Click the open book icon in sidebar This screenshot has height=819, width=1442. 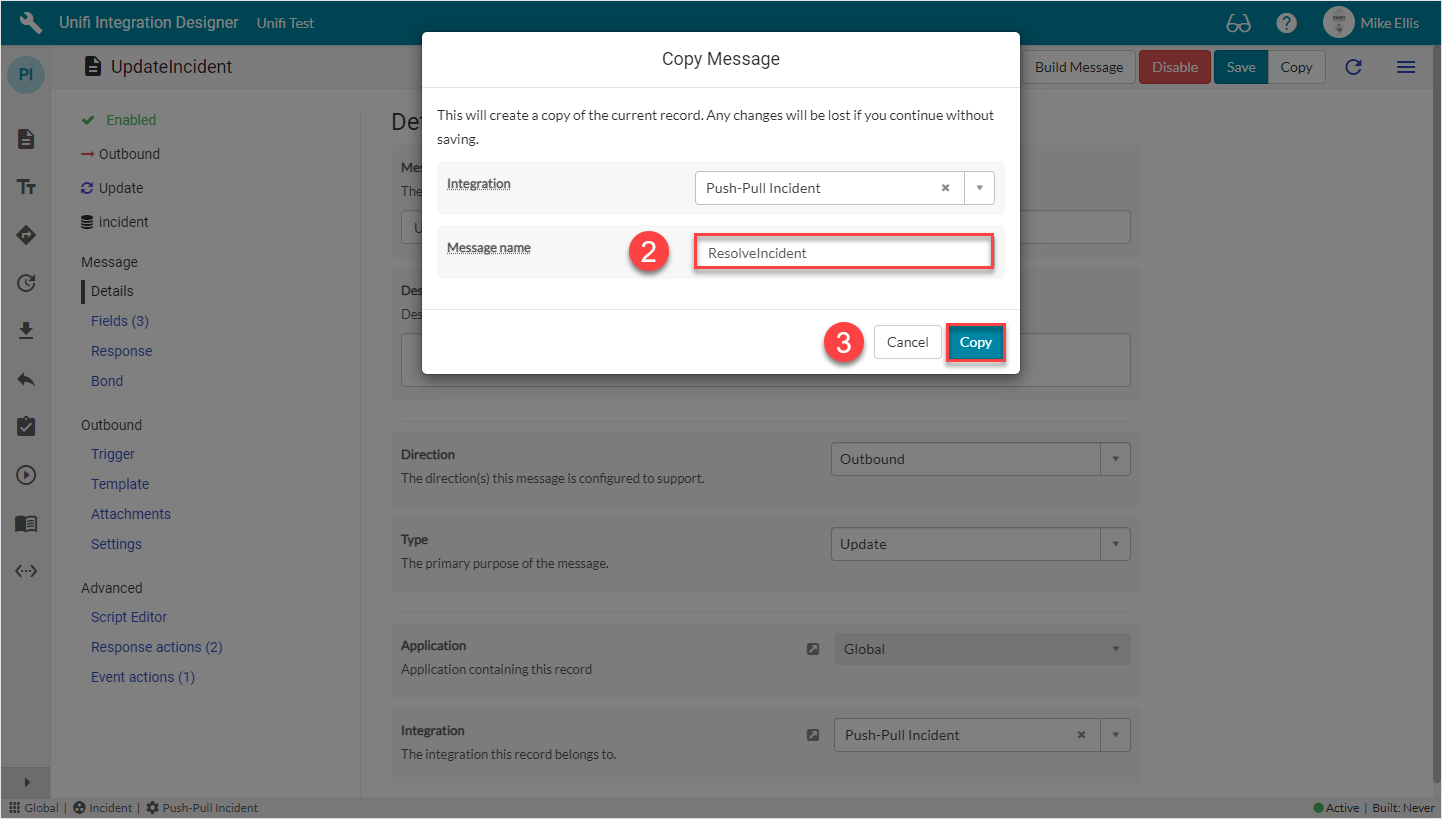pos(27,524)
